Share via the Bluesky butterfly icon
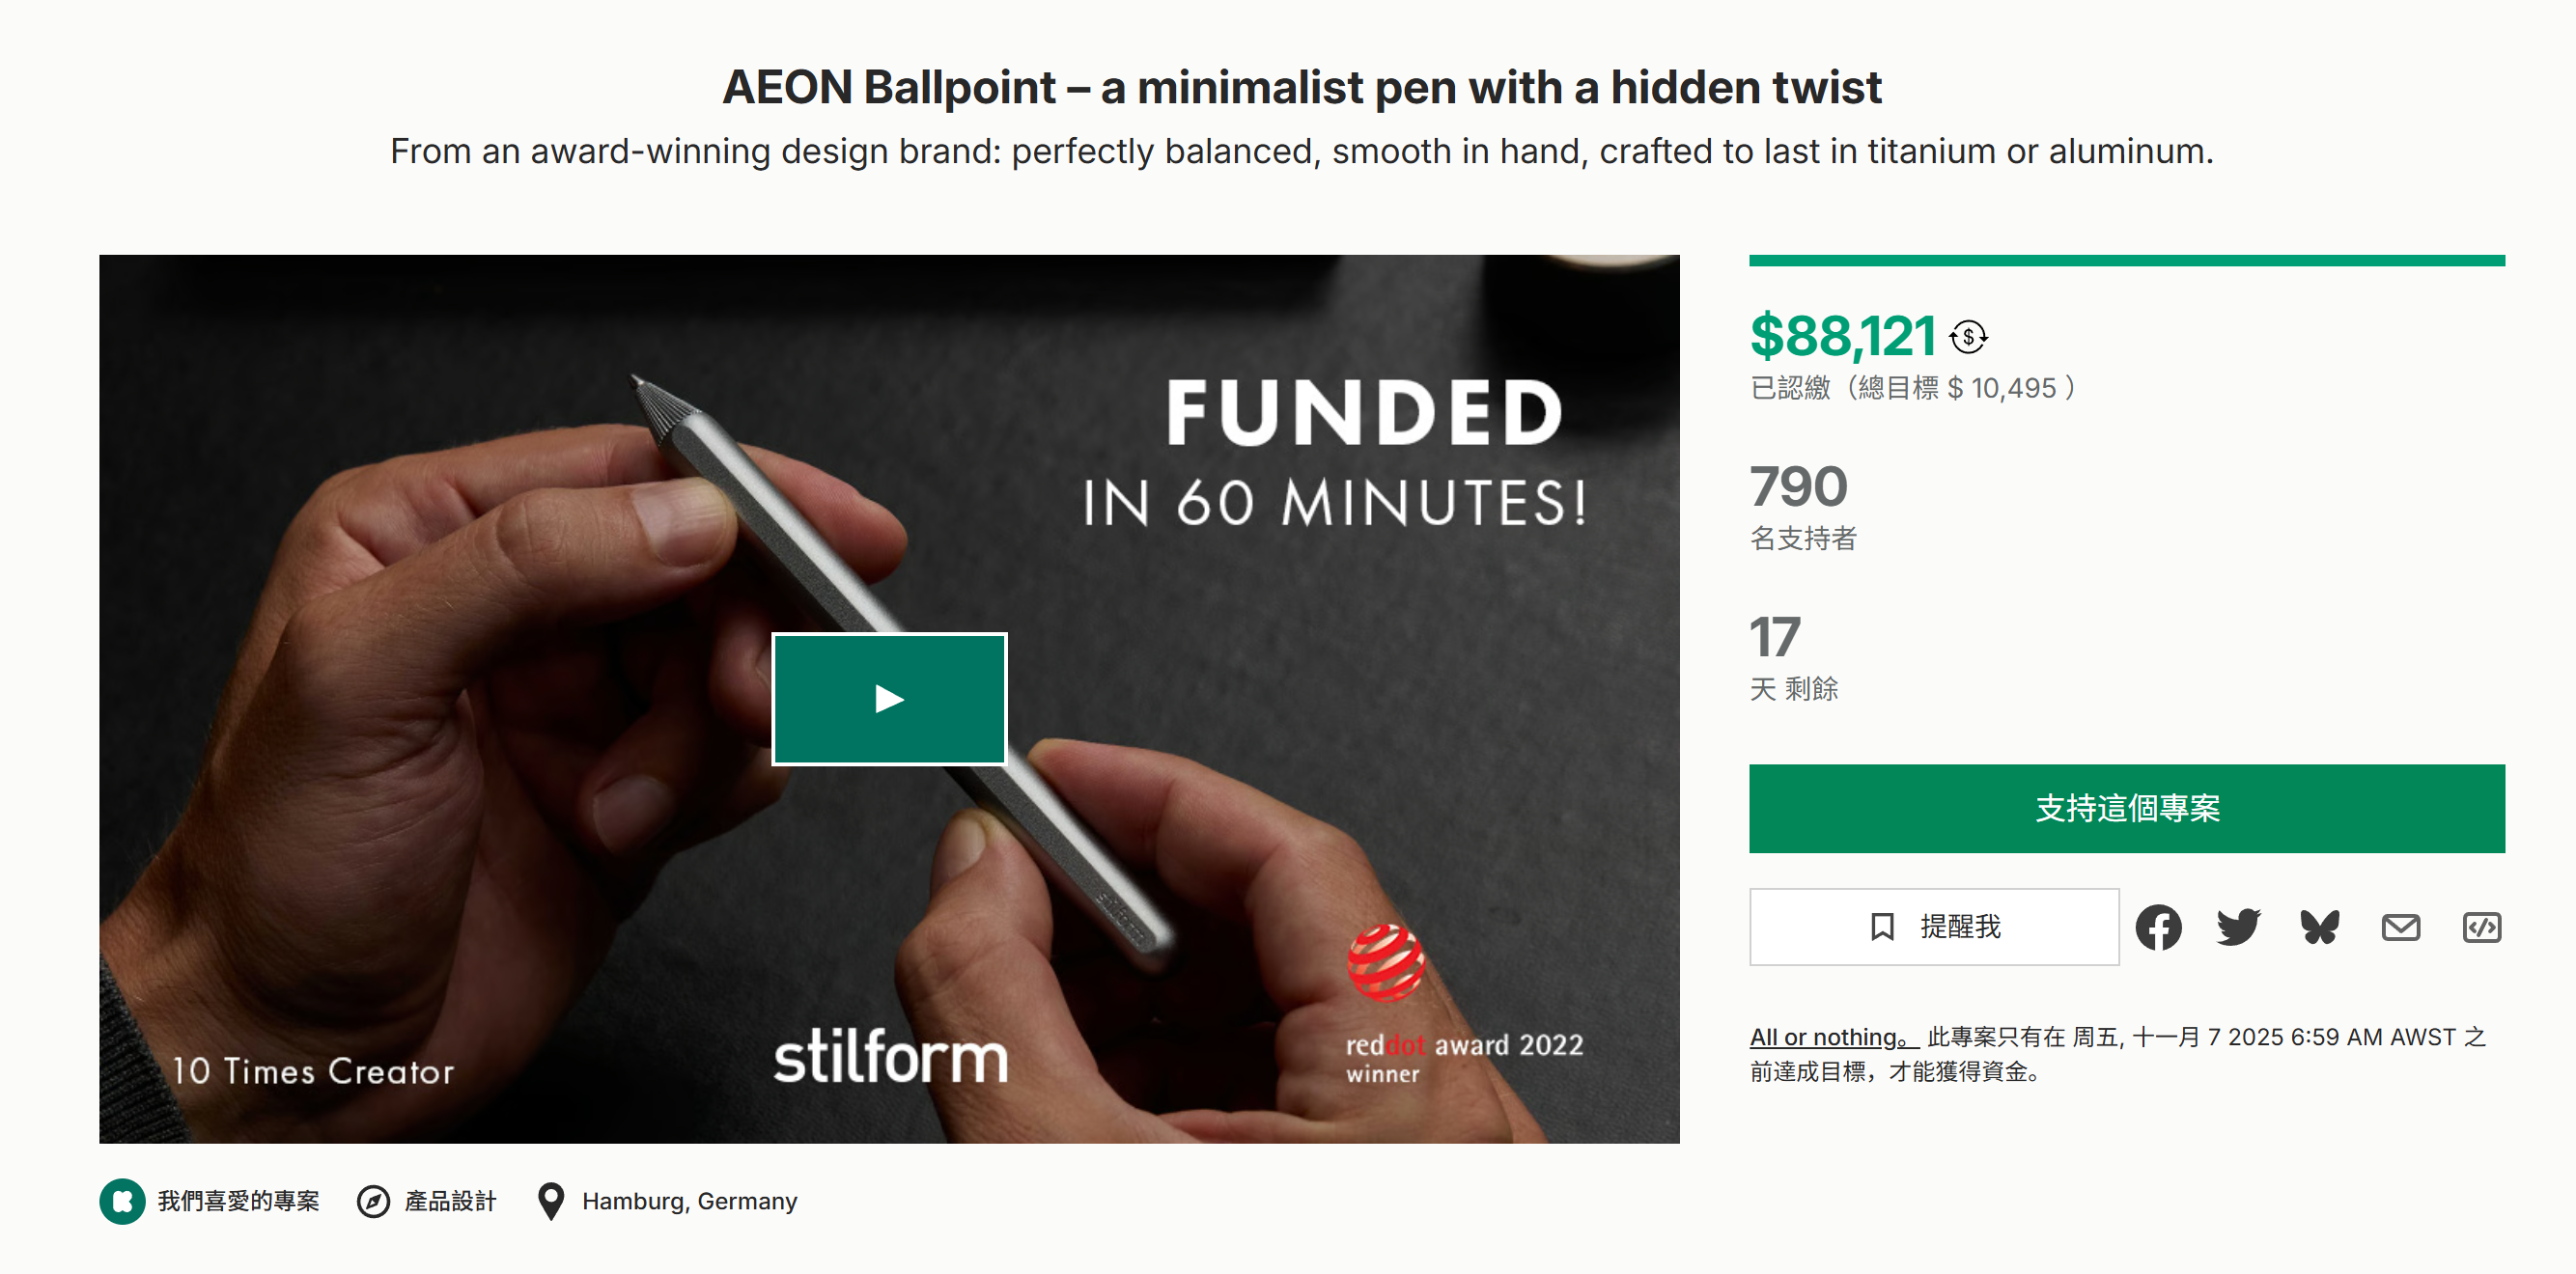This screenshot has height=1274, width=2576. (x=2319, y=927)
